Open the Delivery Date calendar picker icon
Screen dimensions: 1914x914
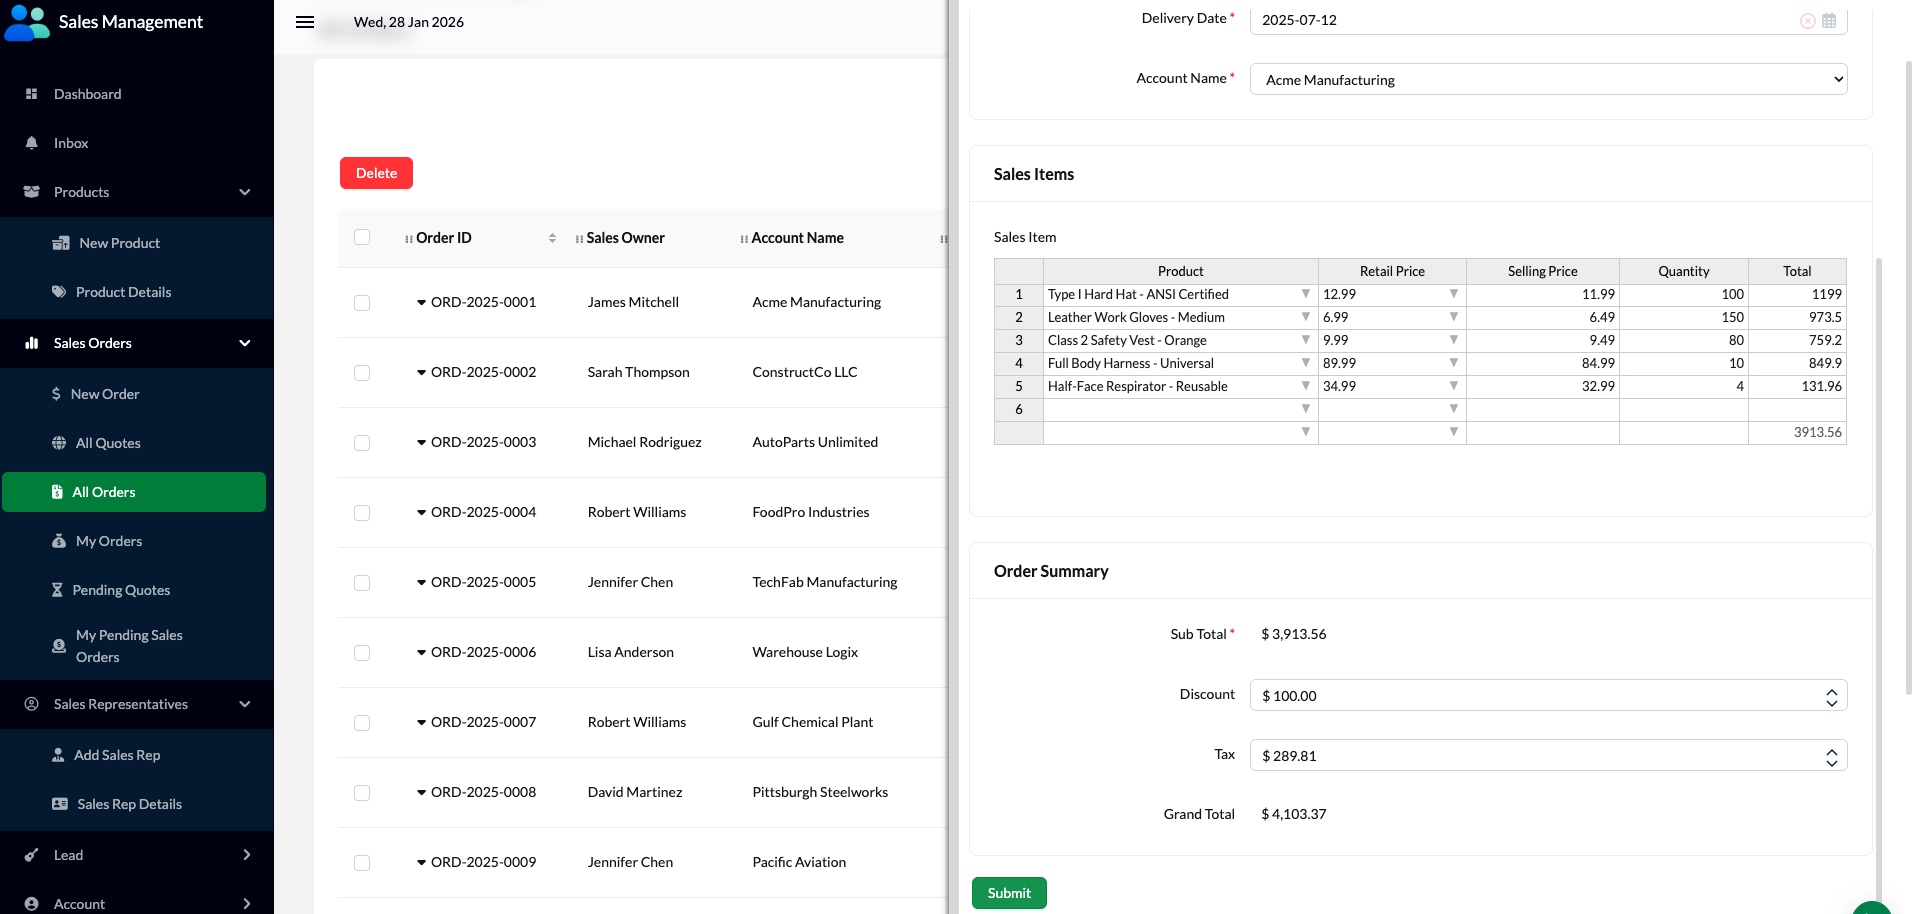click(1829, 21)
